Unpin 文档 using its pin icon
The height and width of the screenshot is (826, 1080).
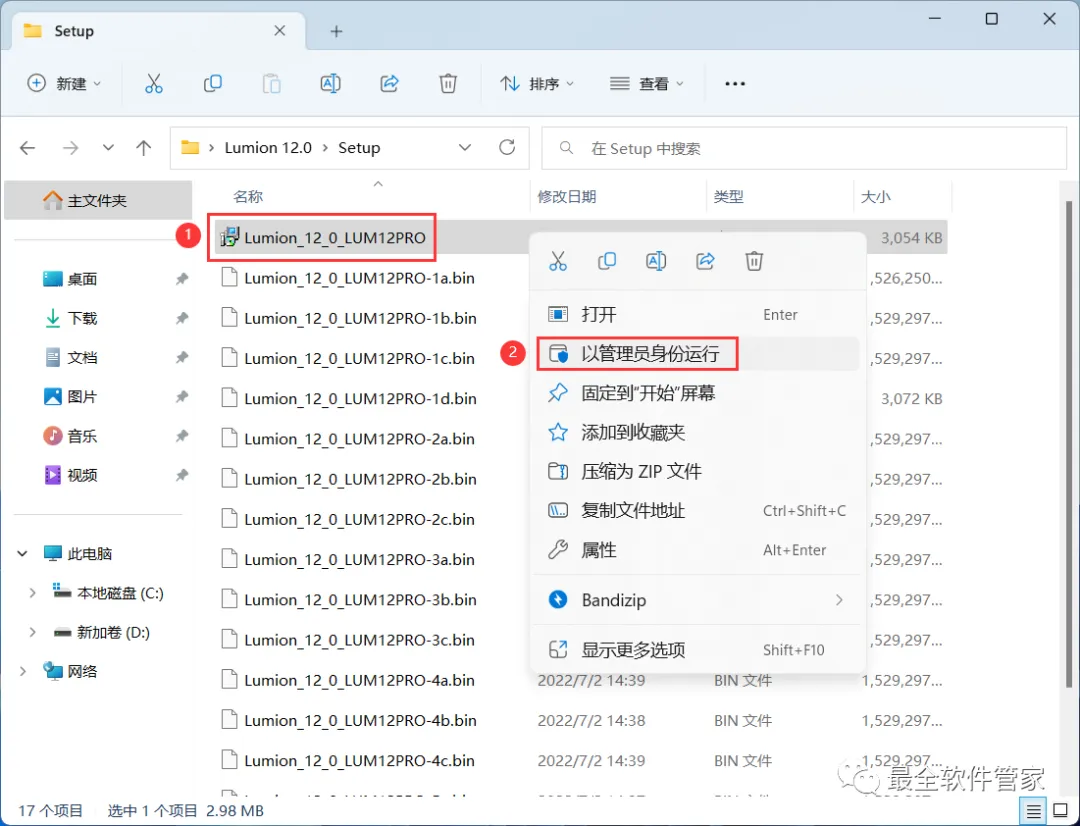(x=182, y=358)
